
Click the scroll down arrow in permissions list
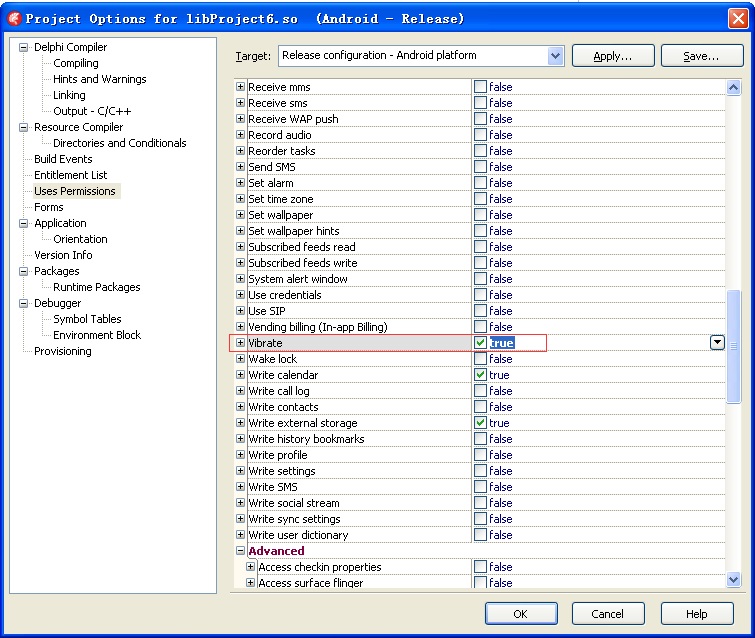coord(733,579)
